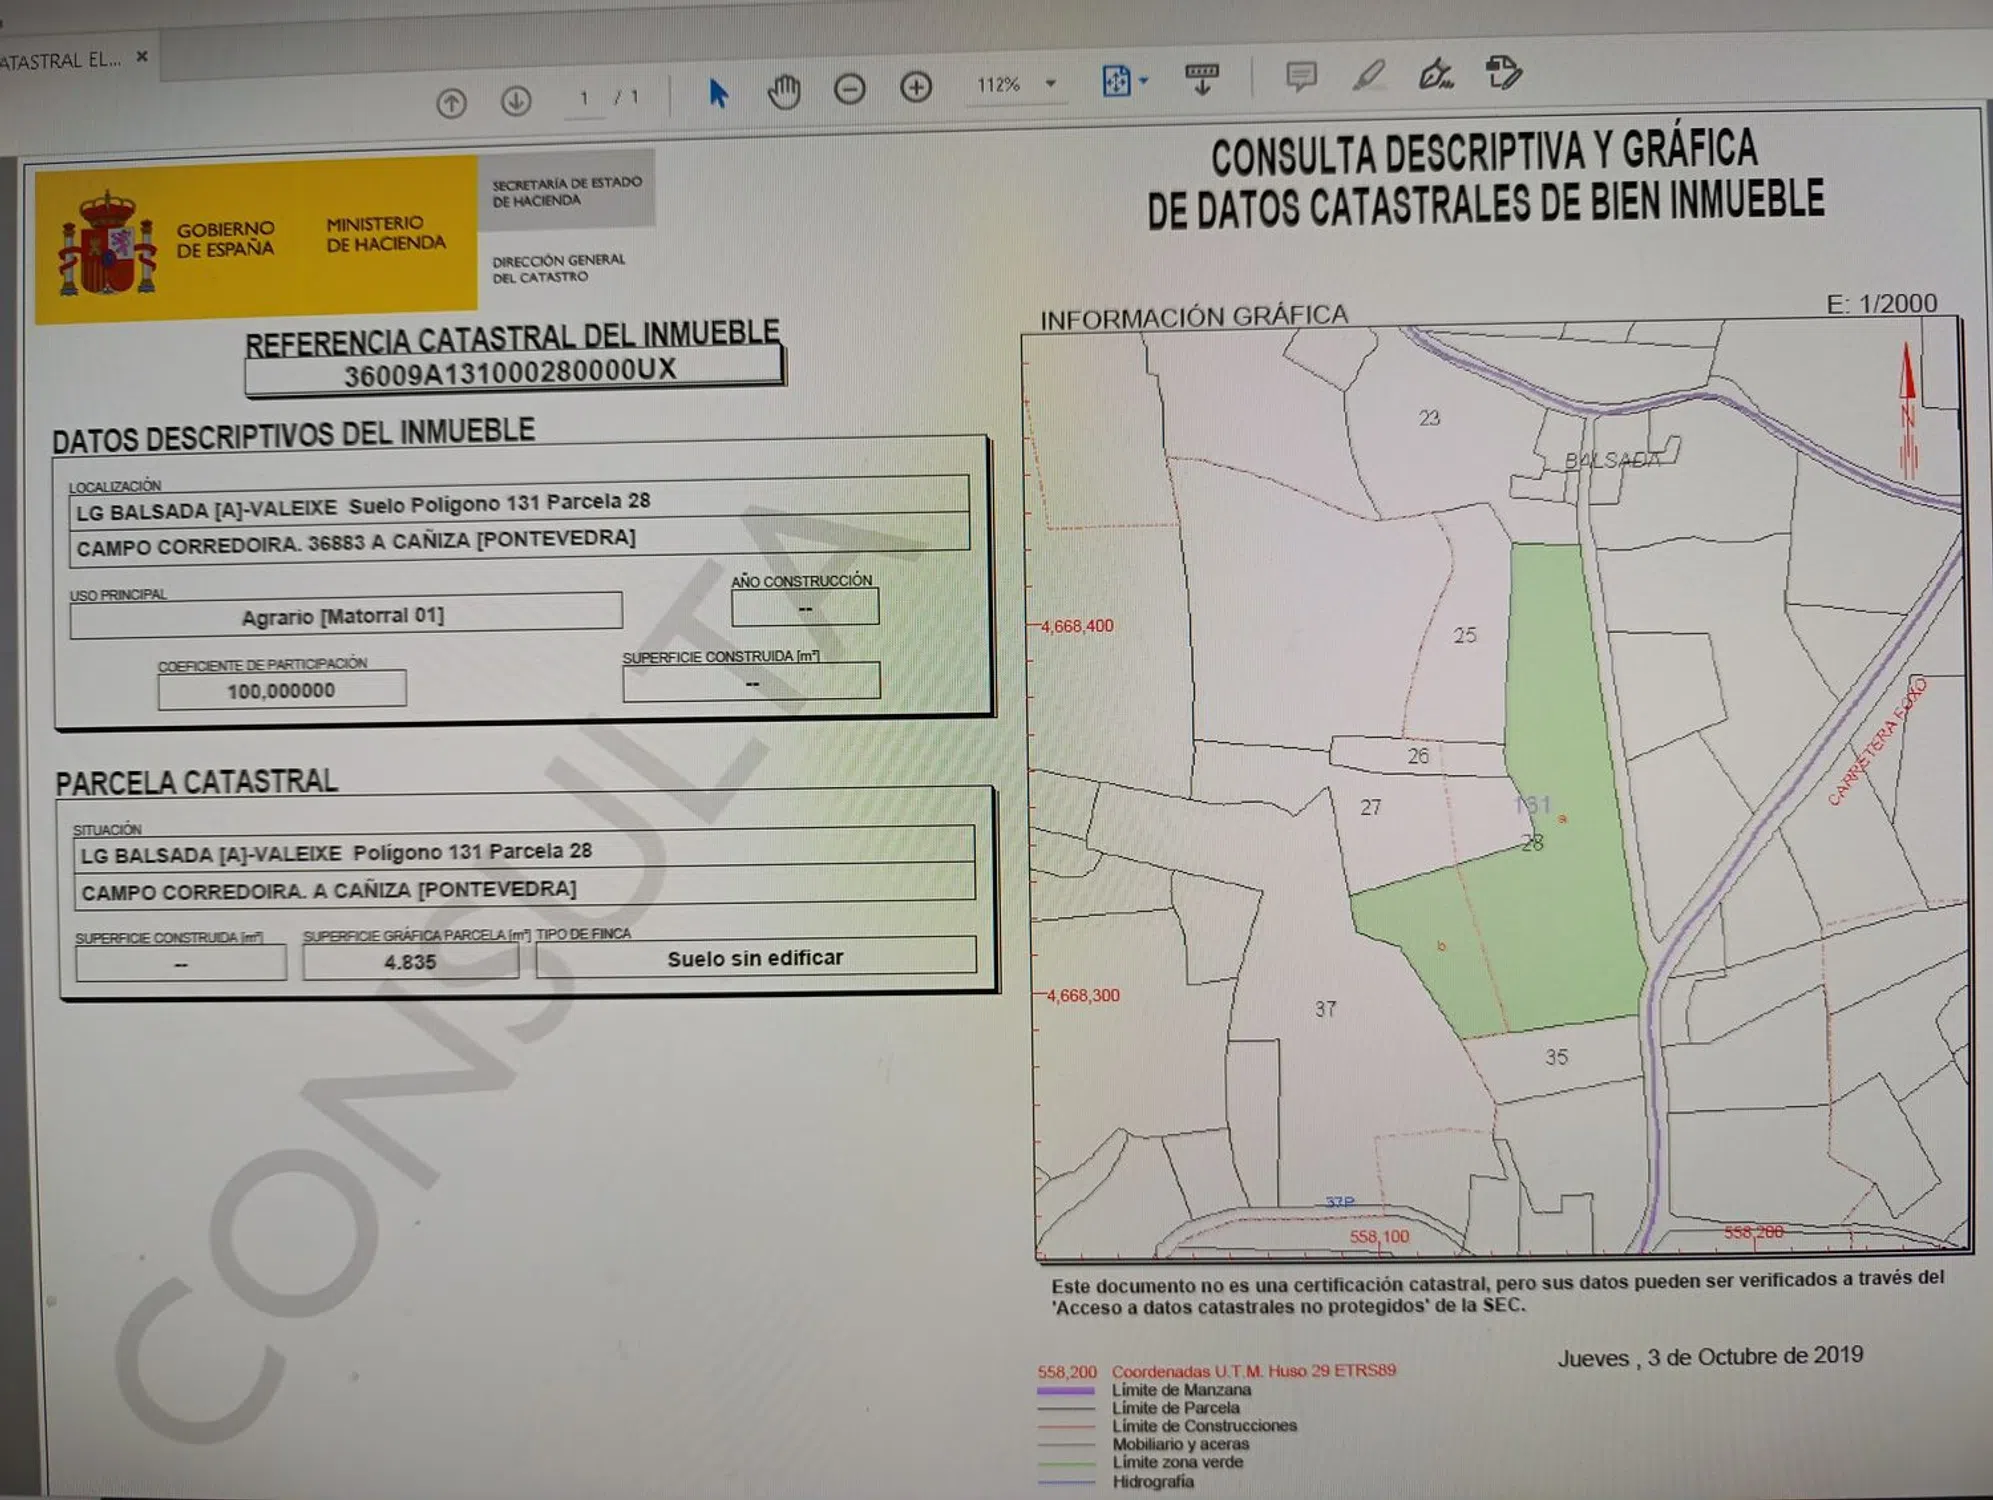Switch to the CATASTRAL EL... tab
1993x1500 pixels.
pos(60,61)
